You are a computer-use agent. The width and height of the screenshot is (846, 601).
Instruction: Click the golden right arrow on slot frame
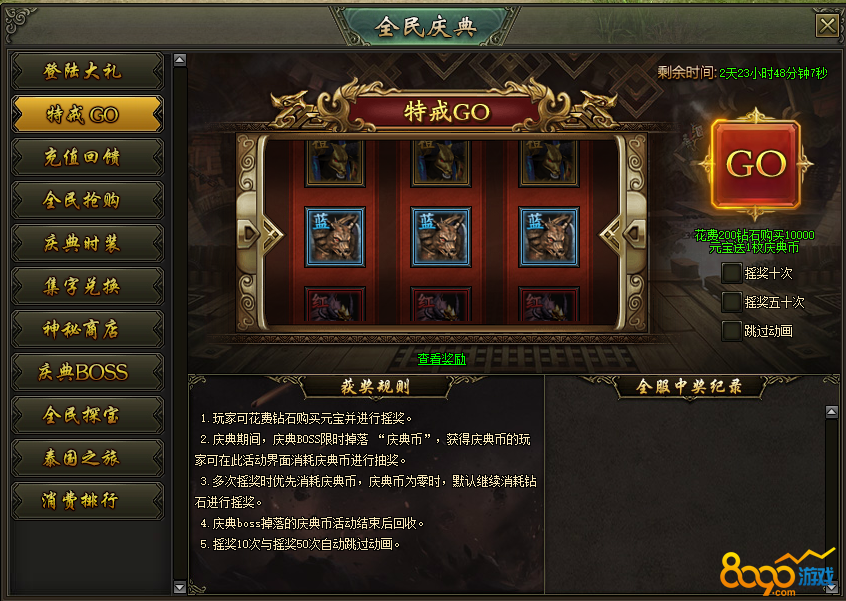tap(620, 234)
